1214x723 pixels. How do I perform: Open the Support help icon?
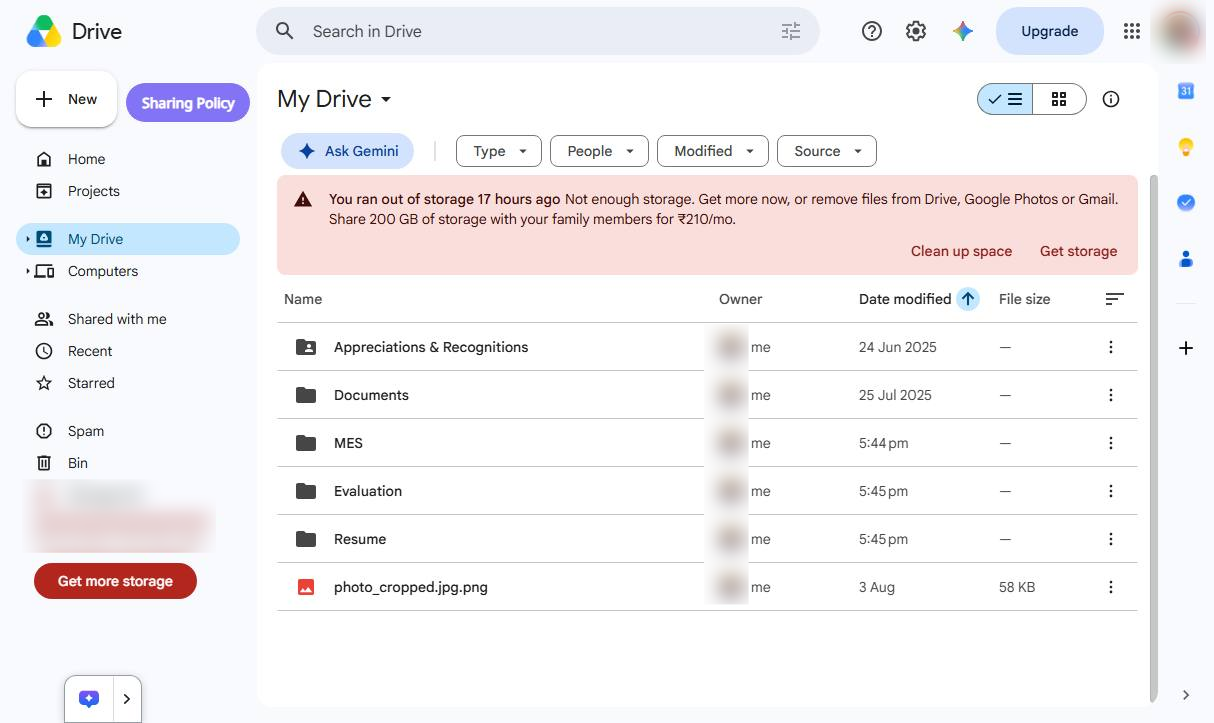tap(872, 31)
